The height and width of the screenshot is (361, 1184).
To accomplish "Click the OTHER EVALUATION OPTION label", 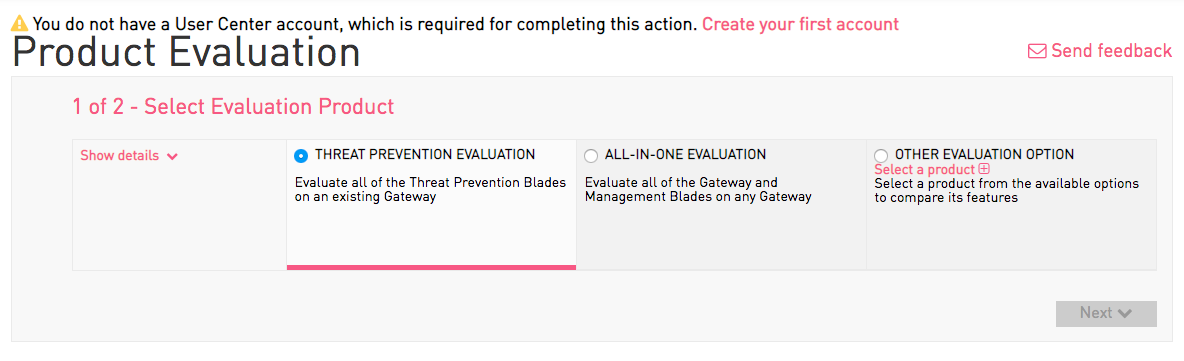I will coord(985,155).
